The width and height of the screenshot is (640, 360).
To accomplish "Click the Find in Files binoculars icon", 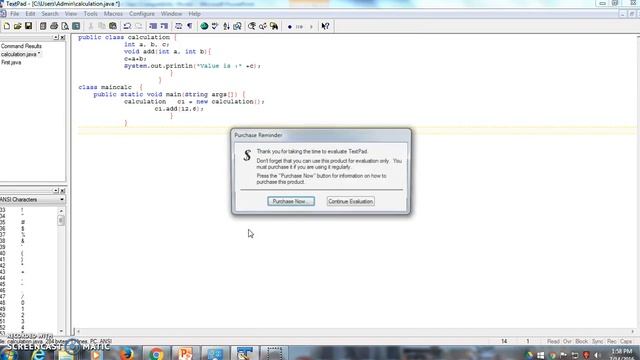I will tap(274, 26).
